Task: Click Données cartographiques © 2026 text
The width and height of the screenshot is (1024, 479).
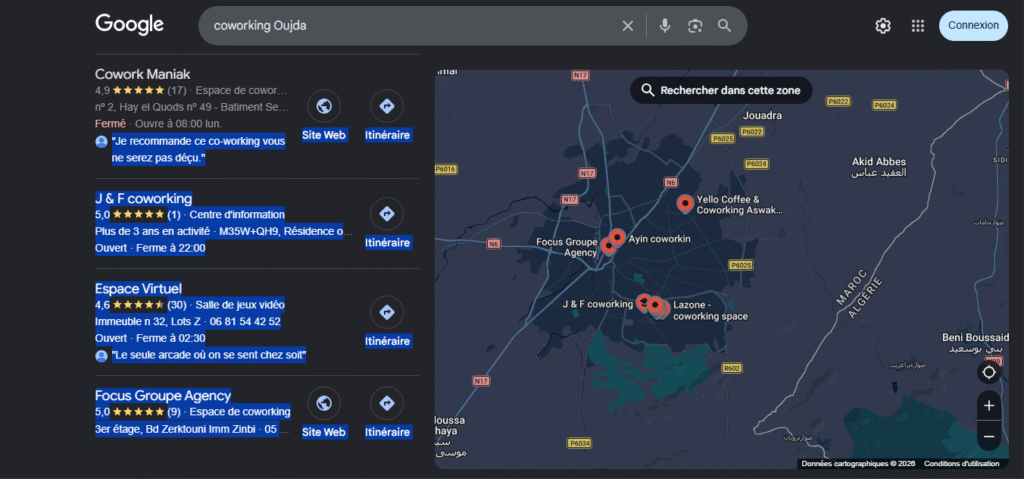Action: click(858, 464)
